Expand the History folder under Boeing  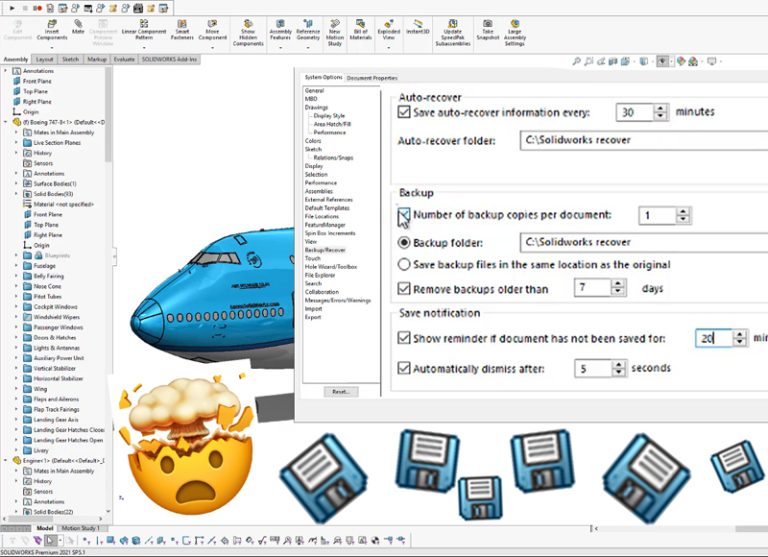16,153
